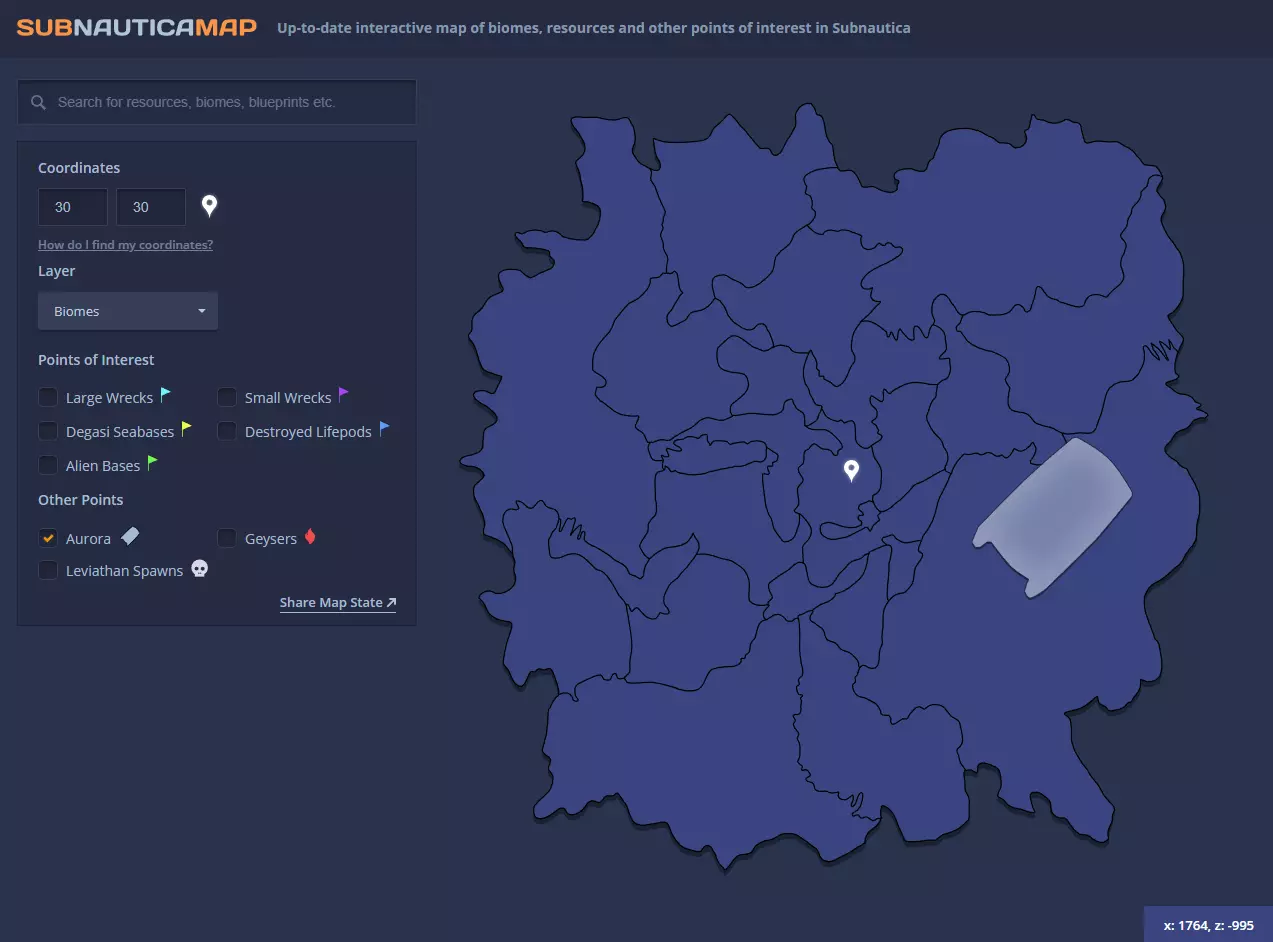Image resolution: width=1273 pixels, height=942 pixels.
Task: Click the Aurora ship on the map
Action: click(1052, 518)
